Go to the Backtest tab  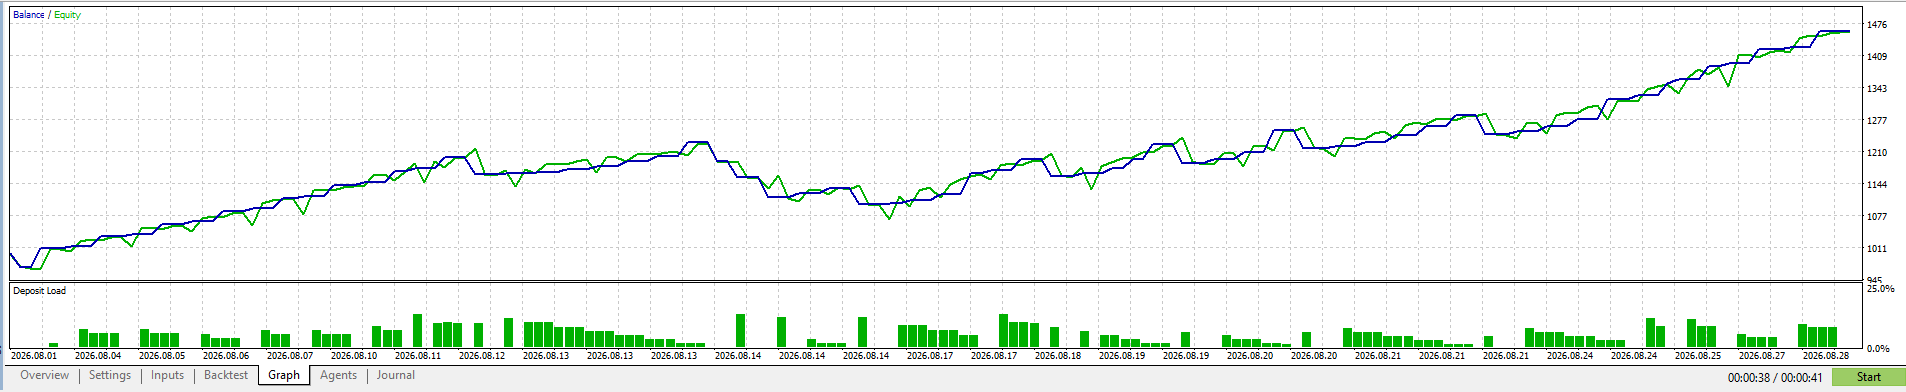click(x=226, y=375)
